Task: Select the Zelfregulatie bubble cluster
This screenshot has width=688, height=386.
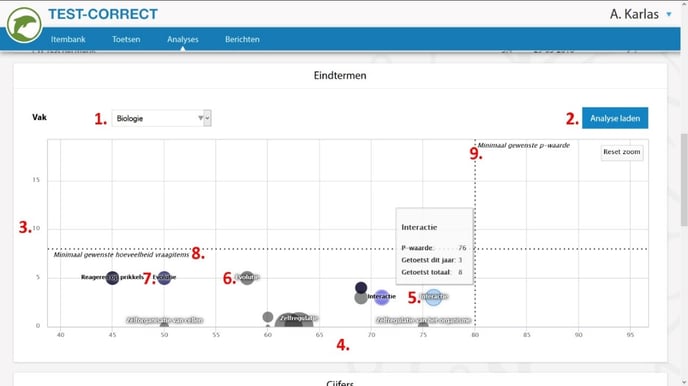Action: [x=294, y=320]
